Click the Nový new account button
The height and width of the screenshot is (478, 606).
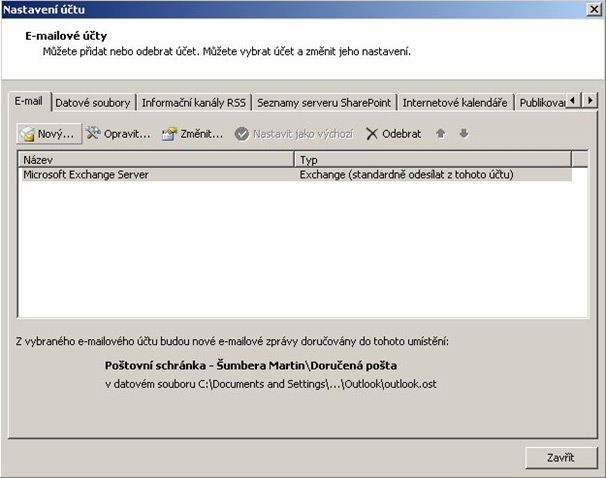pos(47,133)
